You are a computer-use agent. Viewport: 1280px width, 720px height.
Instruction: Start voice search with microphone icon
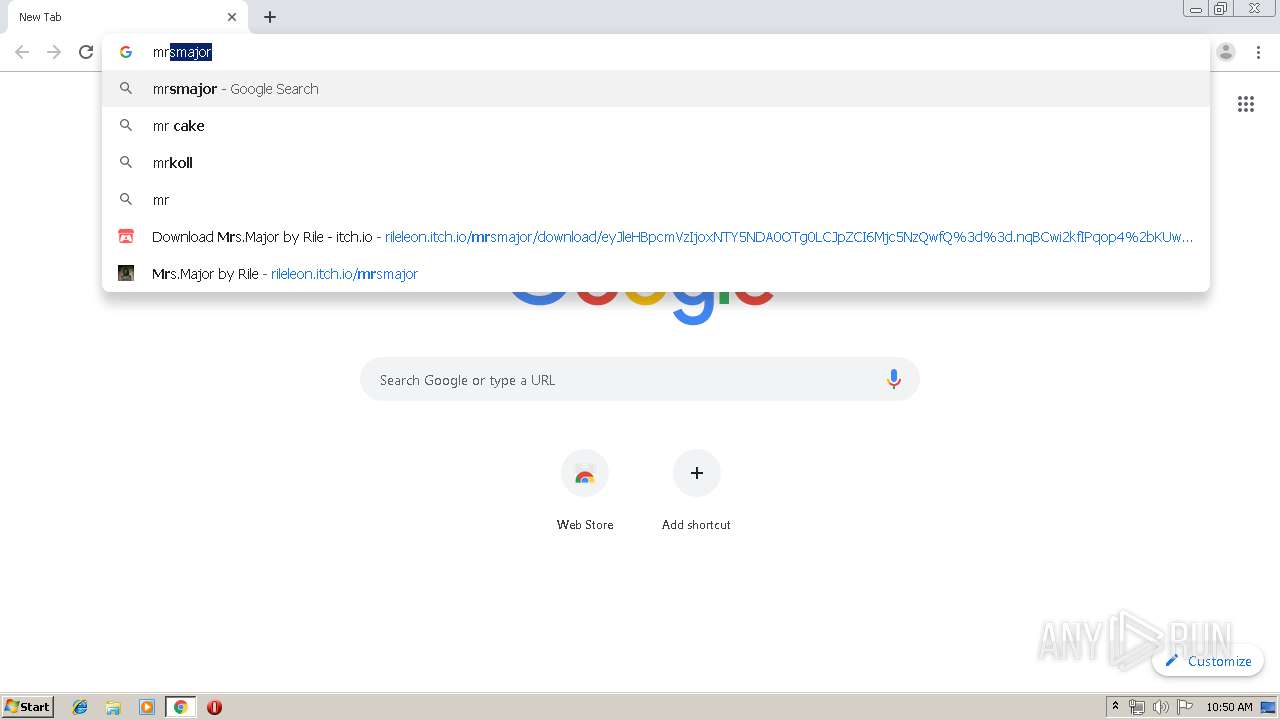894,380
